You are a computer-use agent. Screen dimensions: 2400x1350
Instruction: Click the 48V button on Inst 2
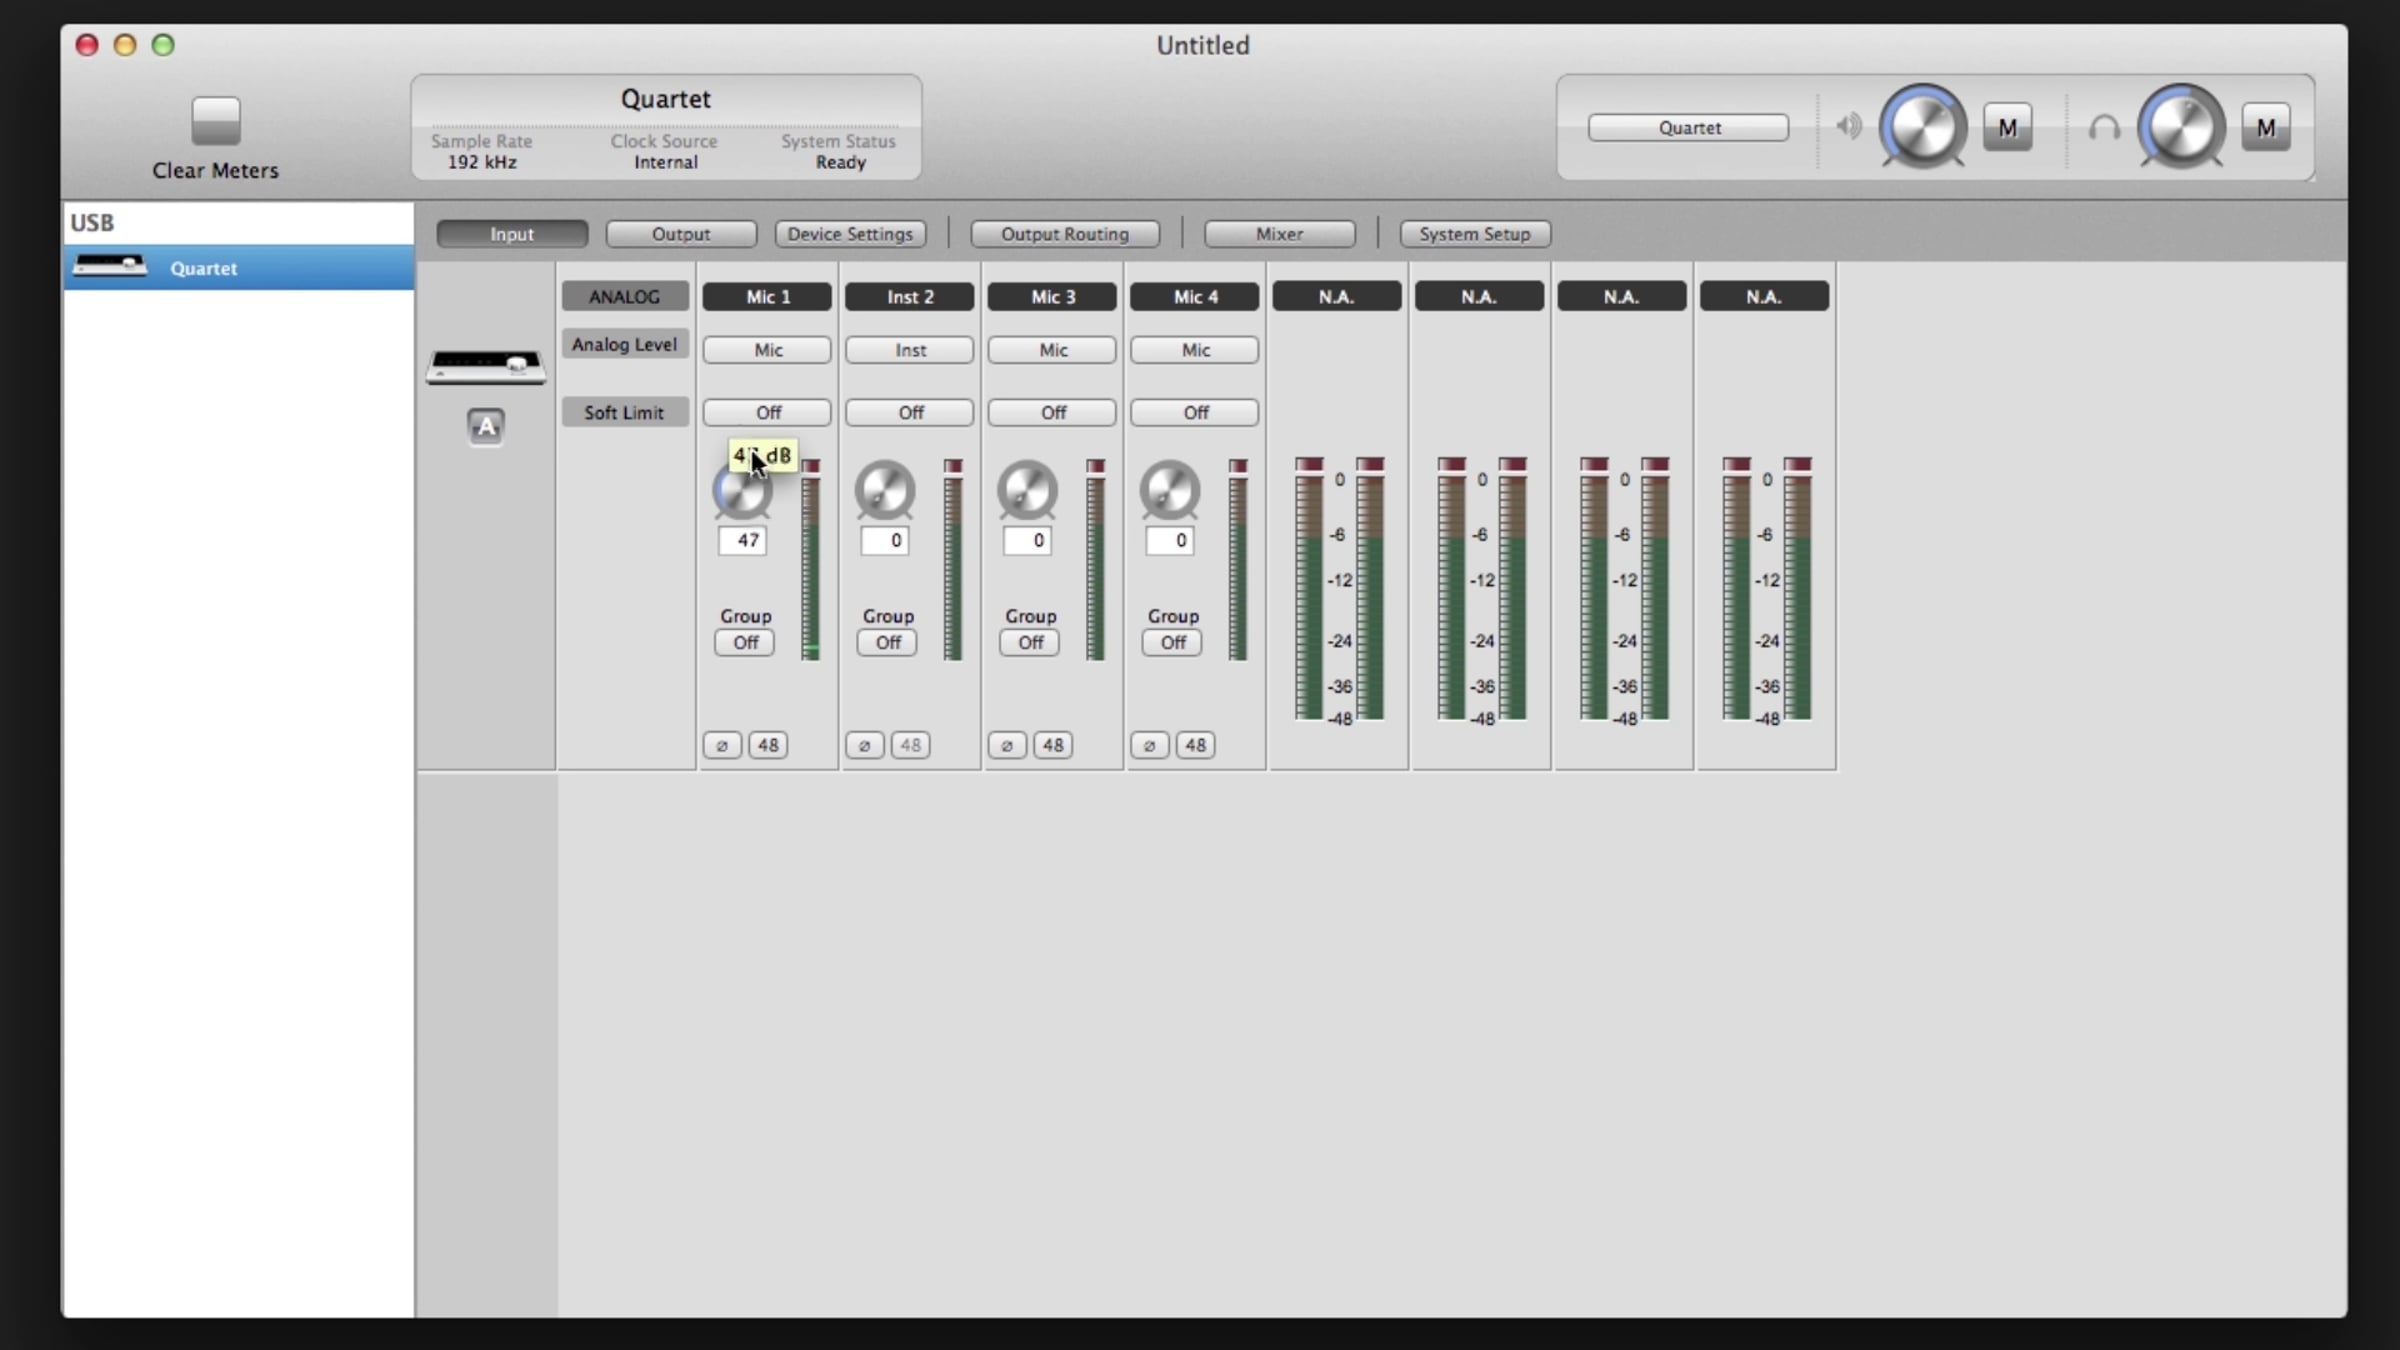pos(911,745)
